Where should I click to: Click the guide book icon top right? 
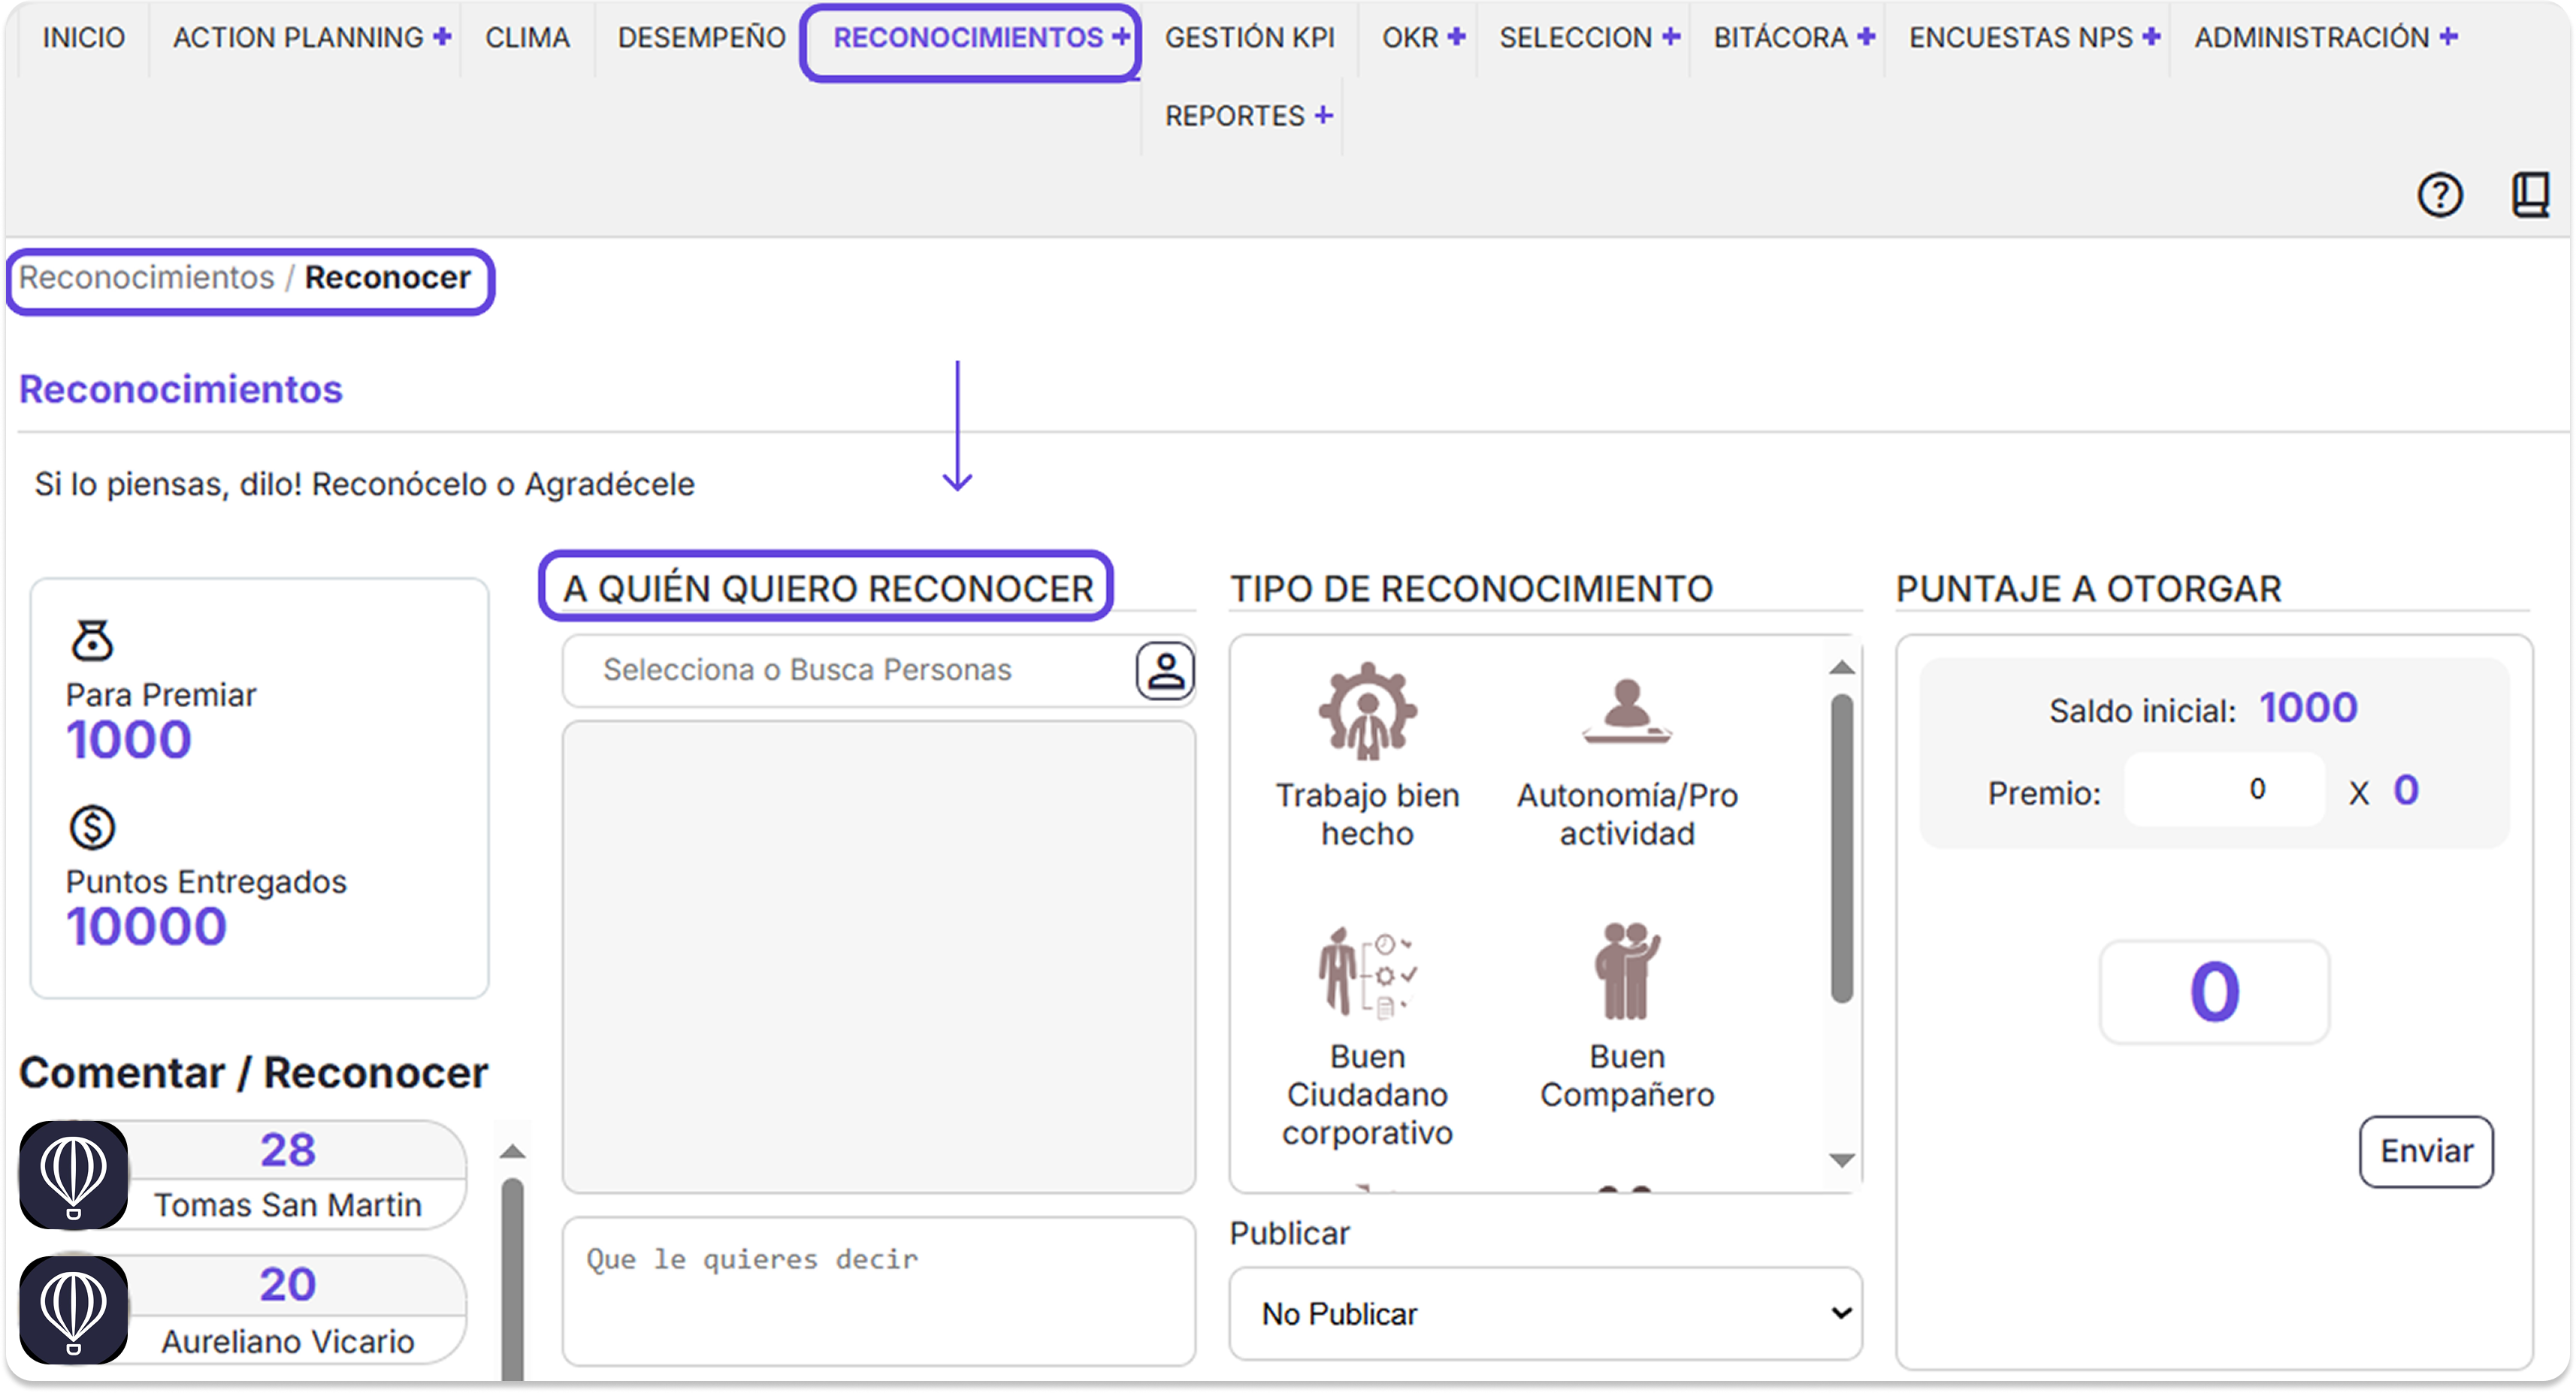point(2532,194)
